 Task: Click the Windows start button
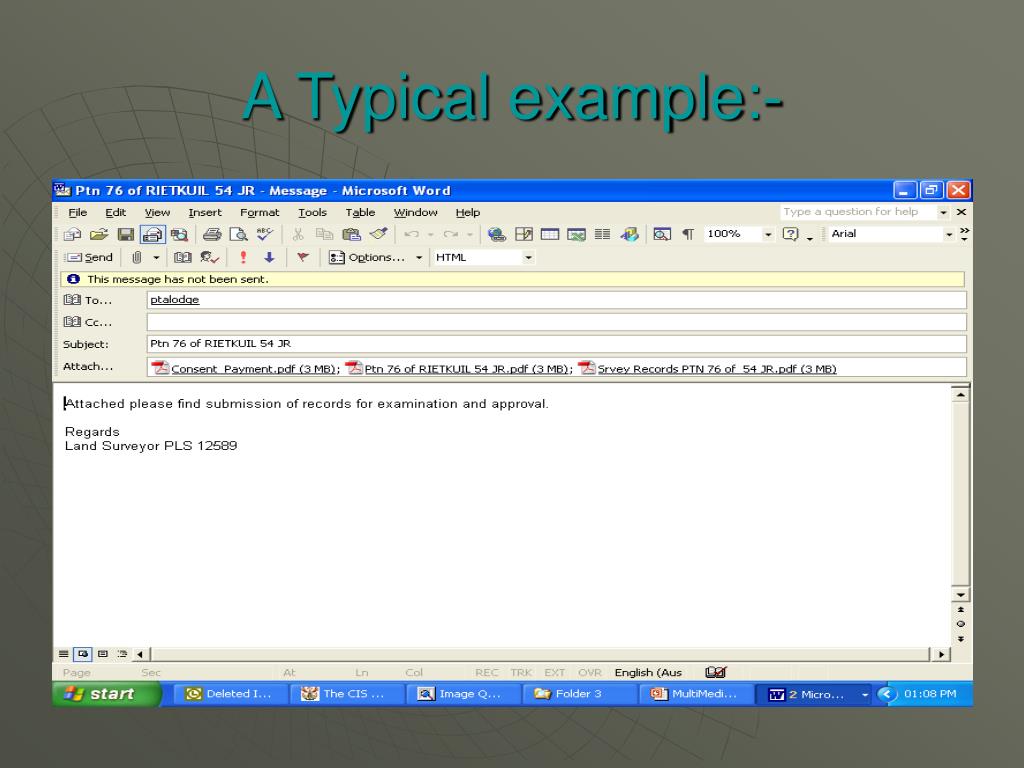point(106,694)
